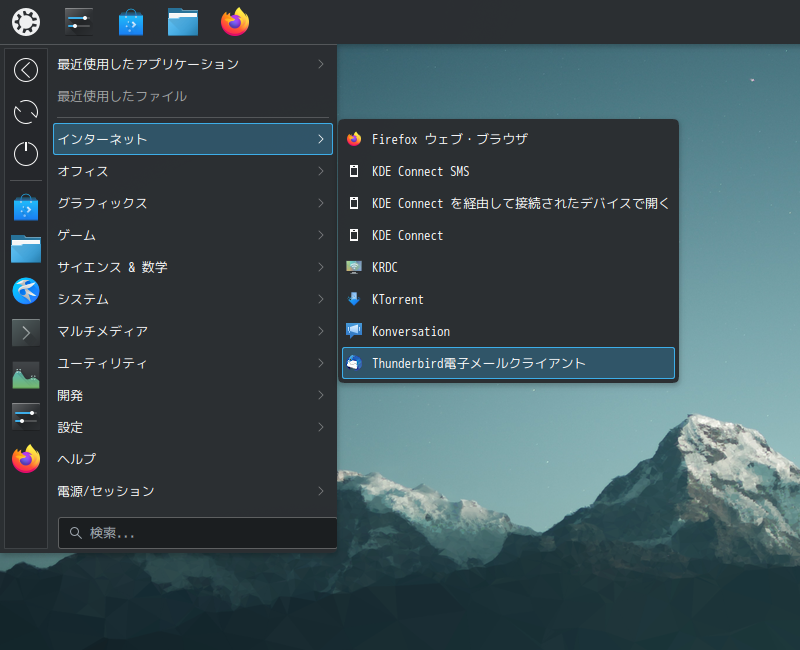800x650 pixels.
Task: Click the Firefox icon in the Internet submenu
Action: point(354,139)
